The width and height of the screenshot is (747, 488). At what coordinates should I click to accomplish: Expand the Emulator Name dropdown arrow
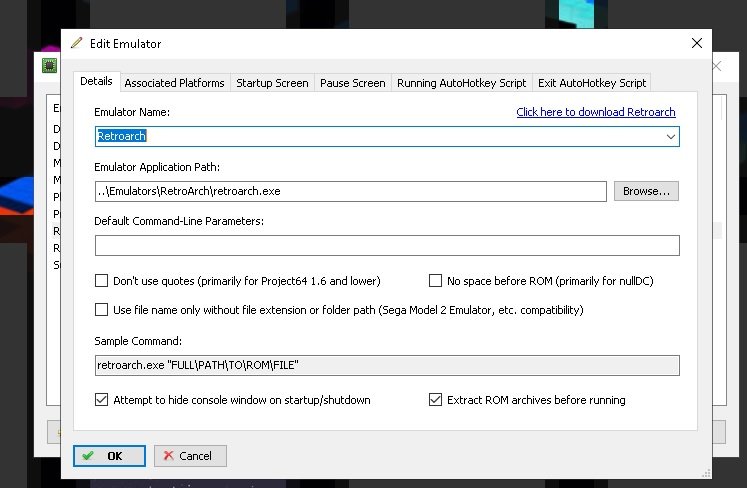670,137
